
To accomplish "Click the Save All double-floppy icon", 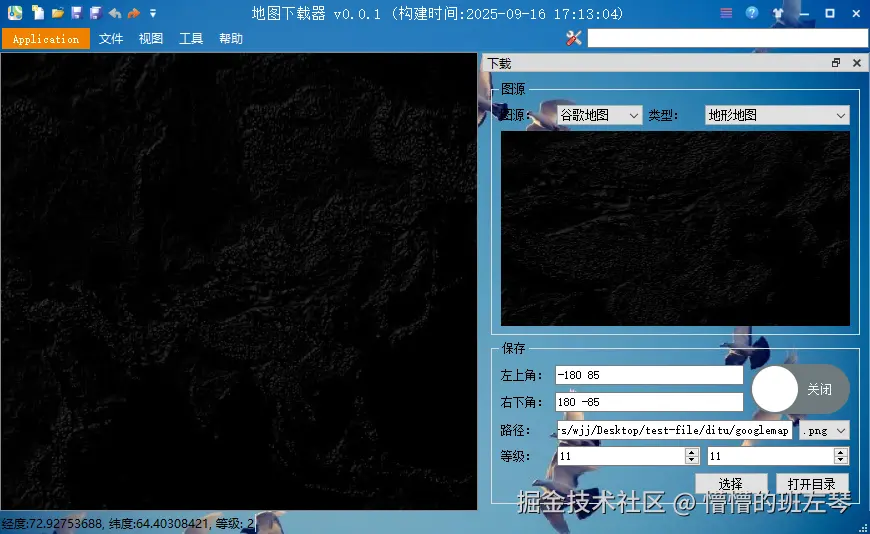I will coord(96,13).
